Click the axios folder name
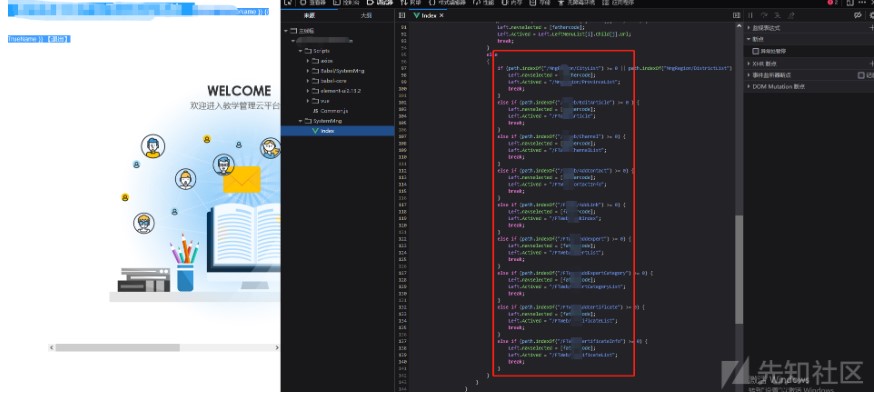874x393 pixels. click(x=327, y=61)
